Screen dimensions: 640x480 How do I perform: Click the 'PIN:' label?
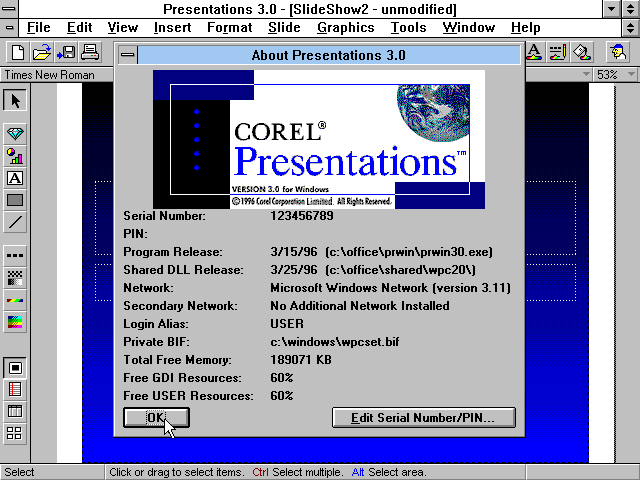tap(135, 234)
